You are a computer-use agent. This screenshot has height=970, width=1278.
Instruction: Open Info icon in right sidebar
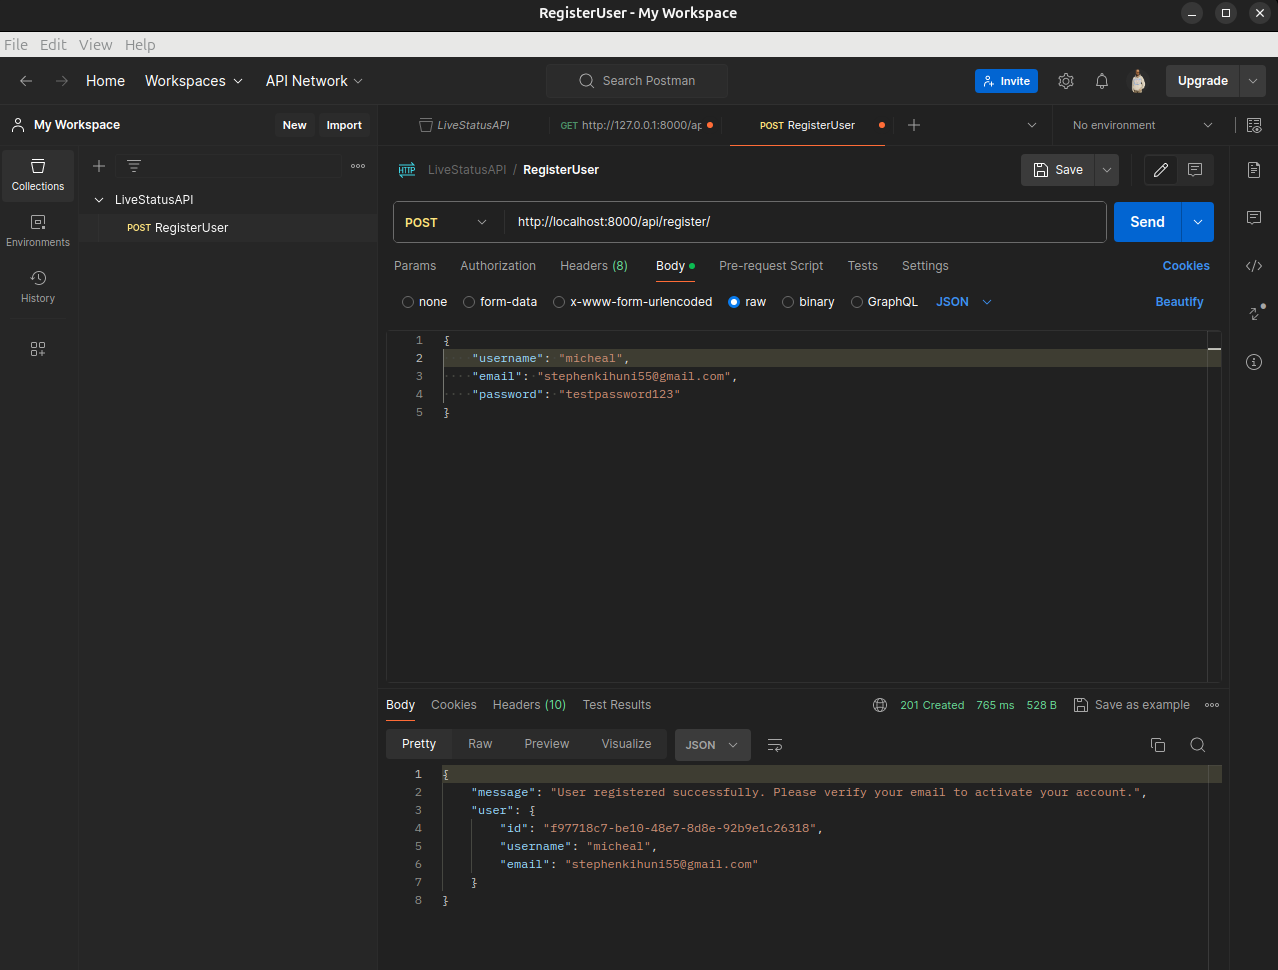click(x=1254, y=362)
